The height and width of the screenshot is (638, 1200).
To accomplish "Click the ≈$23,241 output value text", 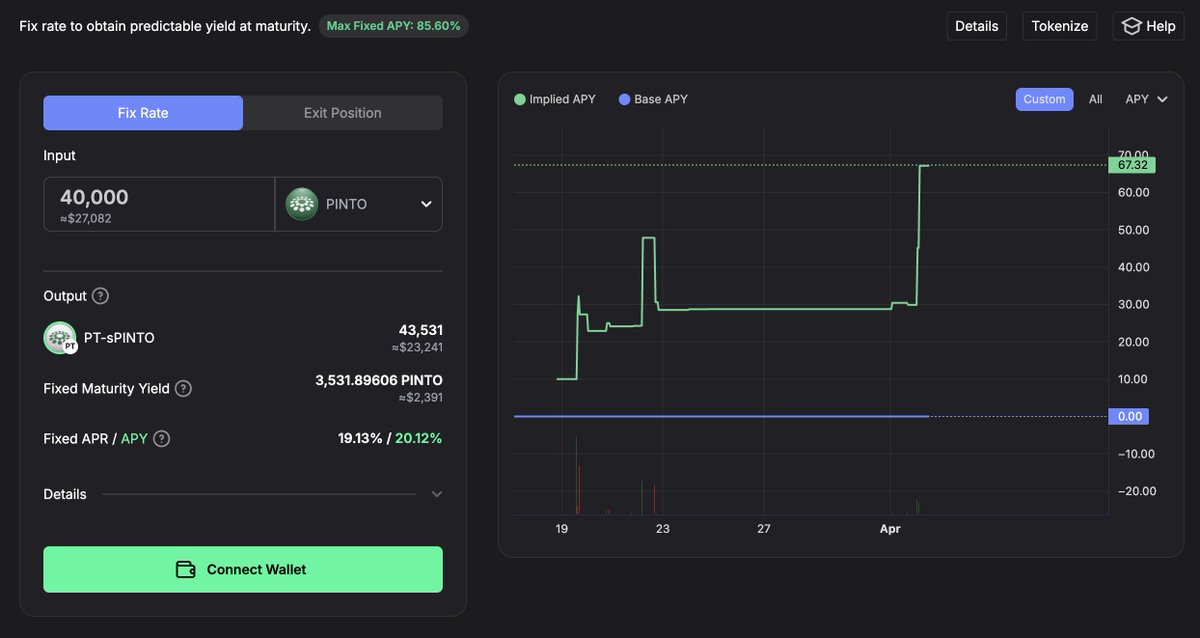I will click(x=417, y=347).
